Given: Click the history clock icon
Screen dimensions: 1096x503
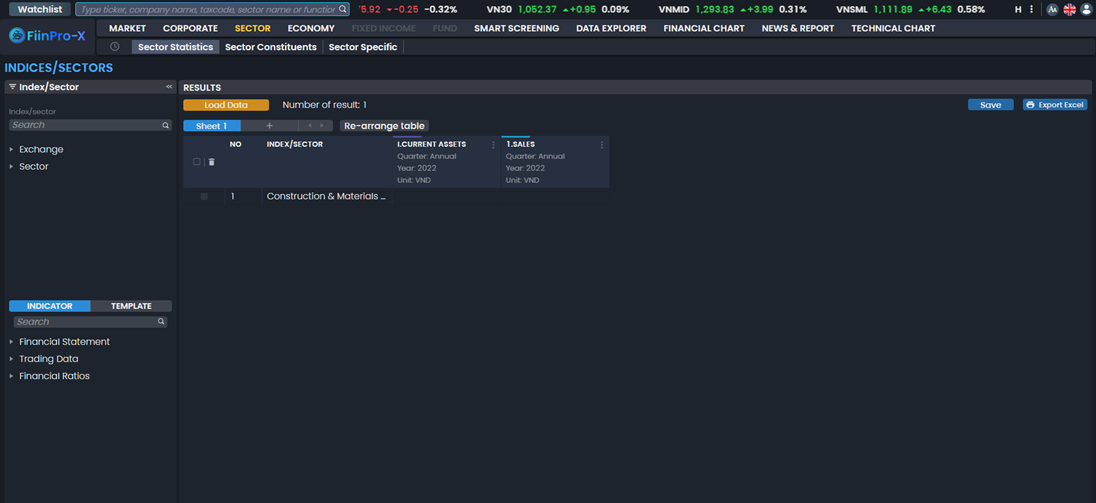Looking at the screenshot, I should [115, 47].
